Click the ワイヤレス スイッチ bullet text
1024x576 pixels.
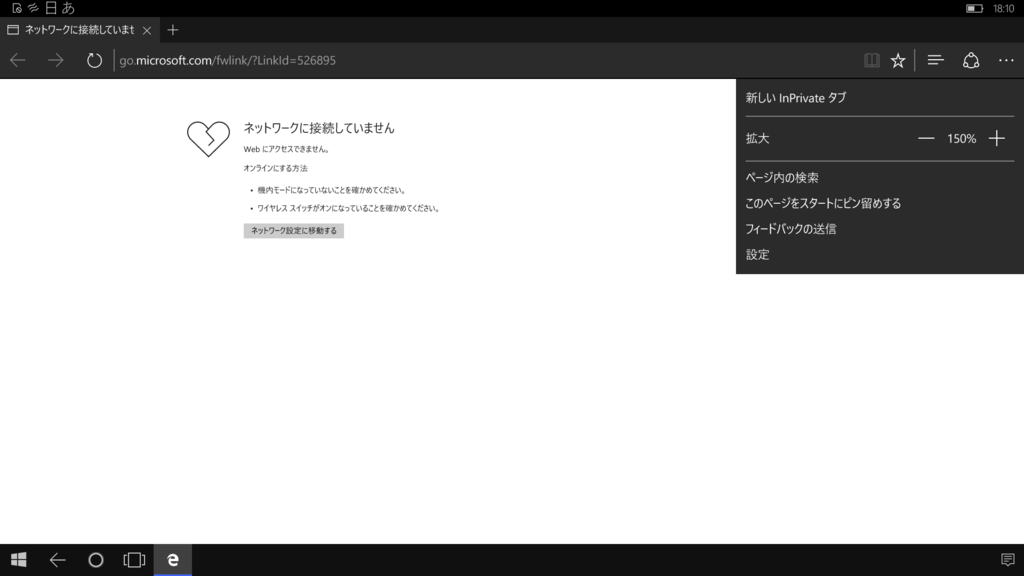click(348, 208)
